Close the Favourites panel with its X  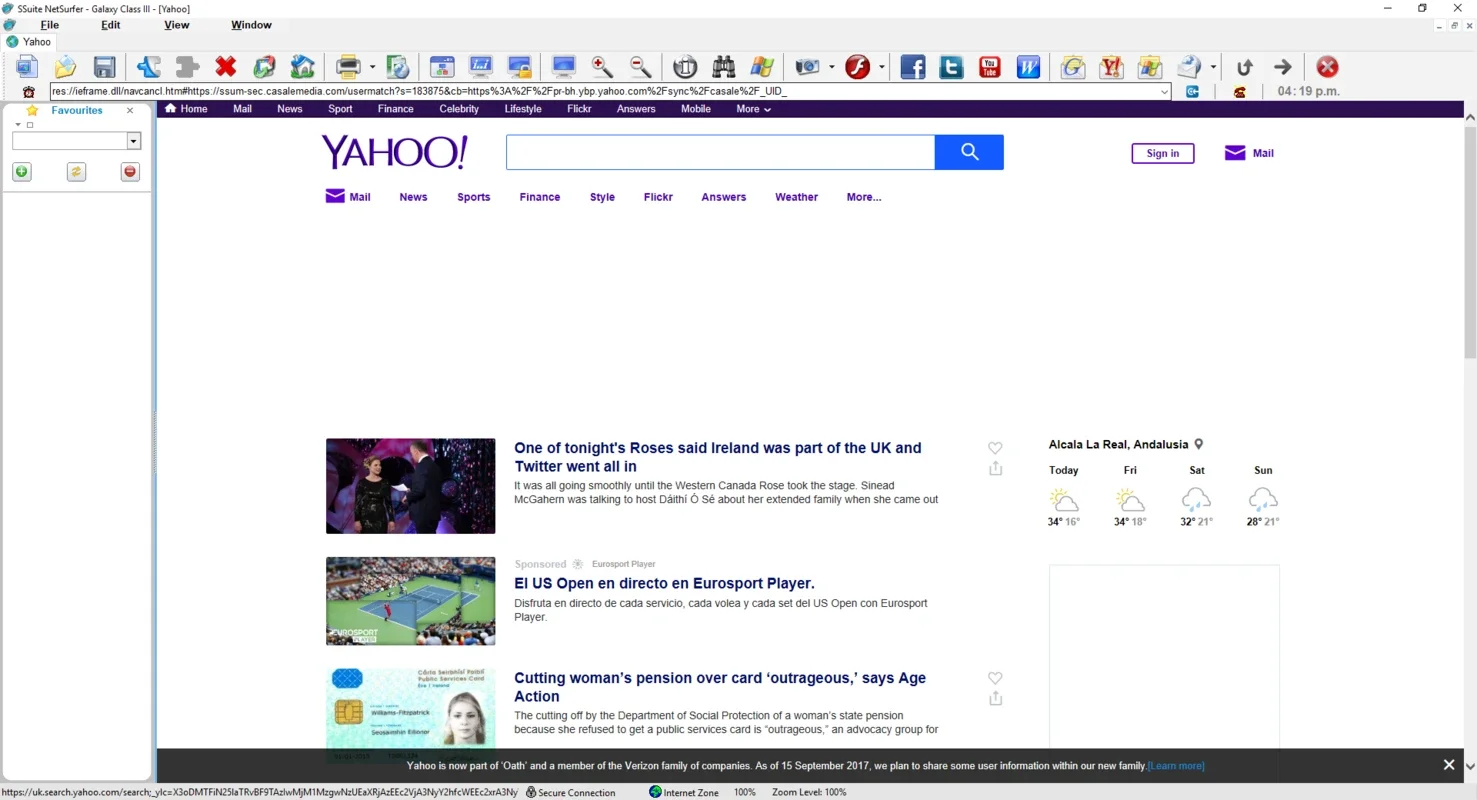130,111
